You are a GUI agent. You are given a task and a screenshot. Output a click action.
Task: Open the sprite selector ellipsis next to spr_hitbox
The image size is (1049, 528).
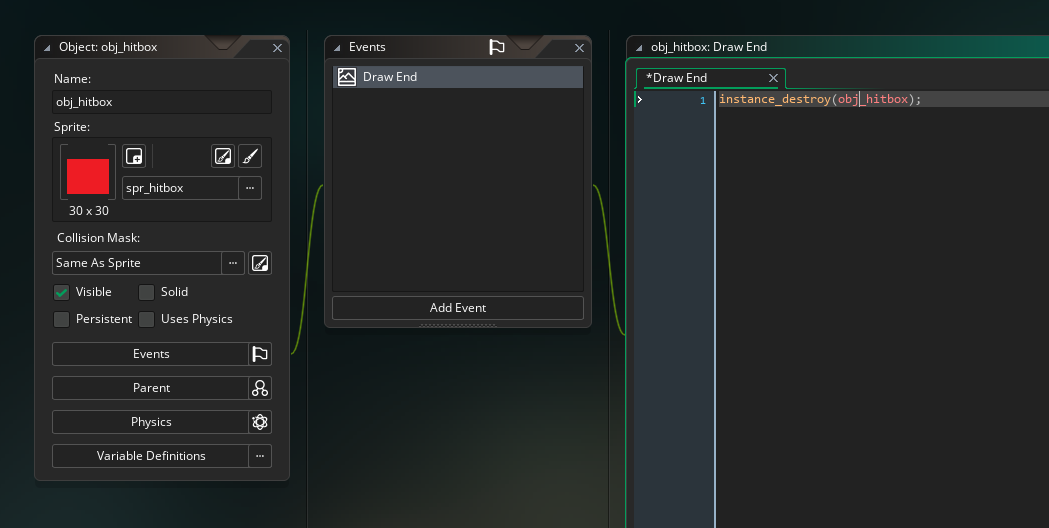click(250, 188)
